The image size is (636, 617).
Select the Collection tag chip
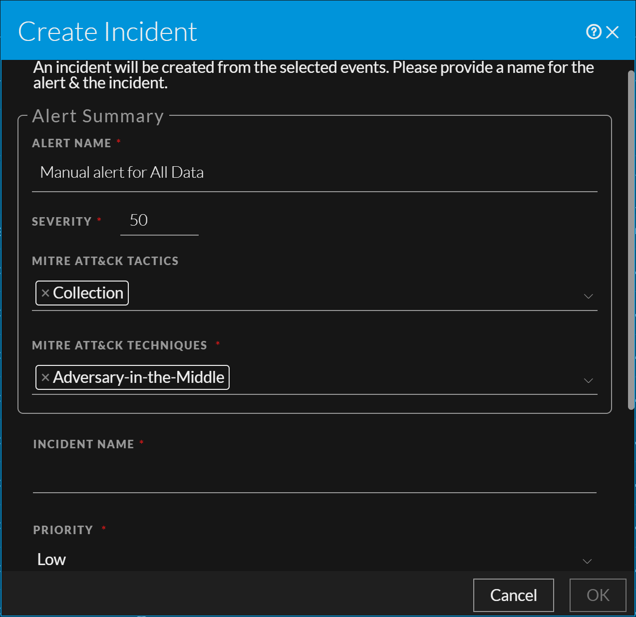[x=88, y=293]
